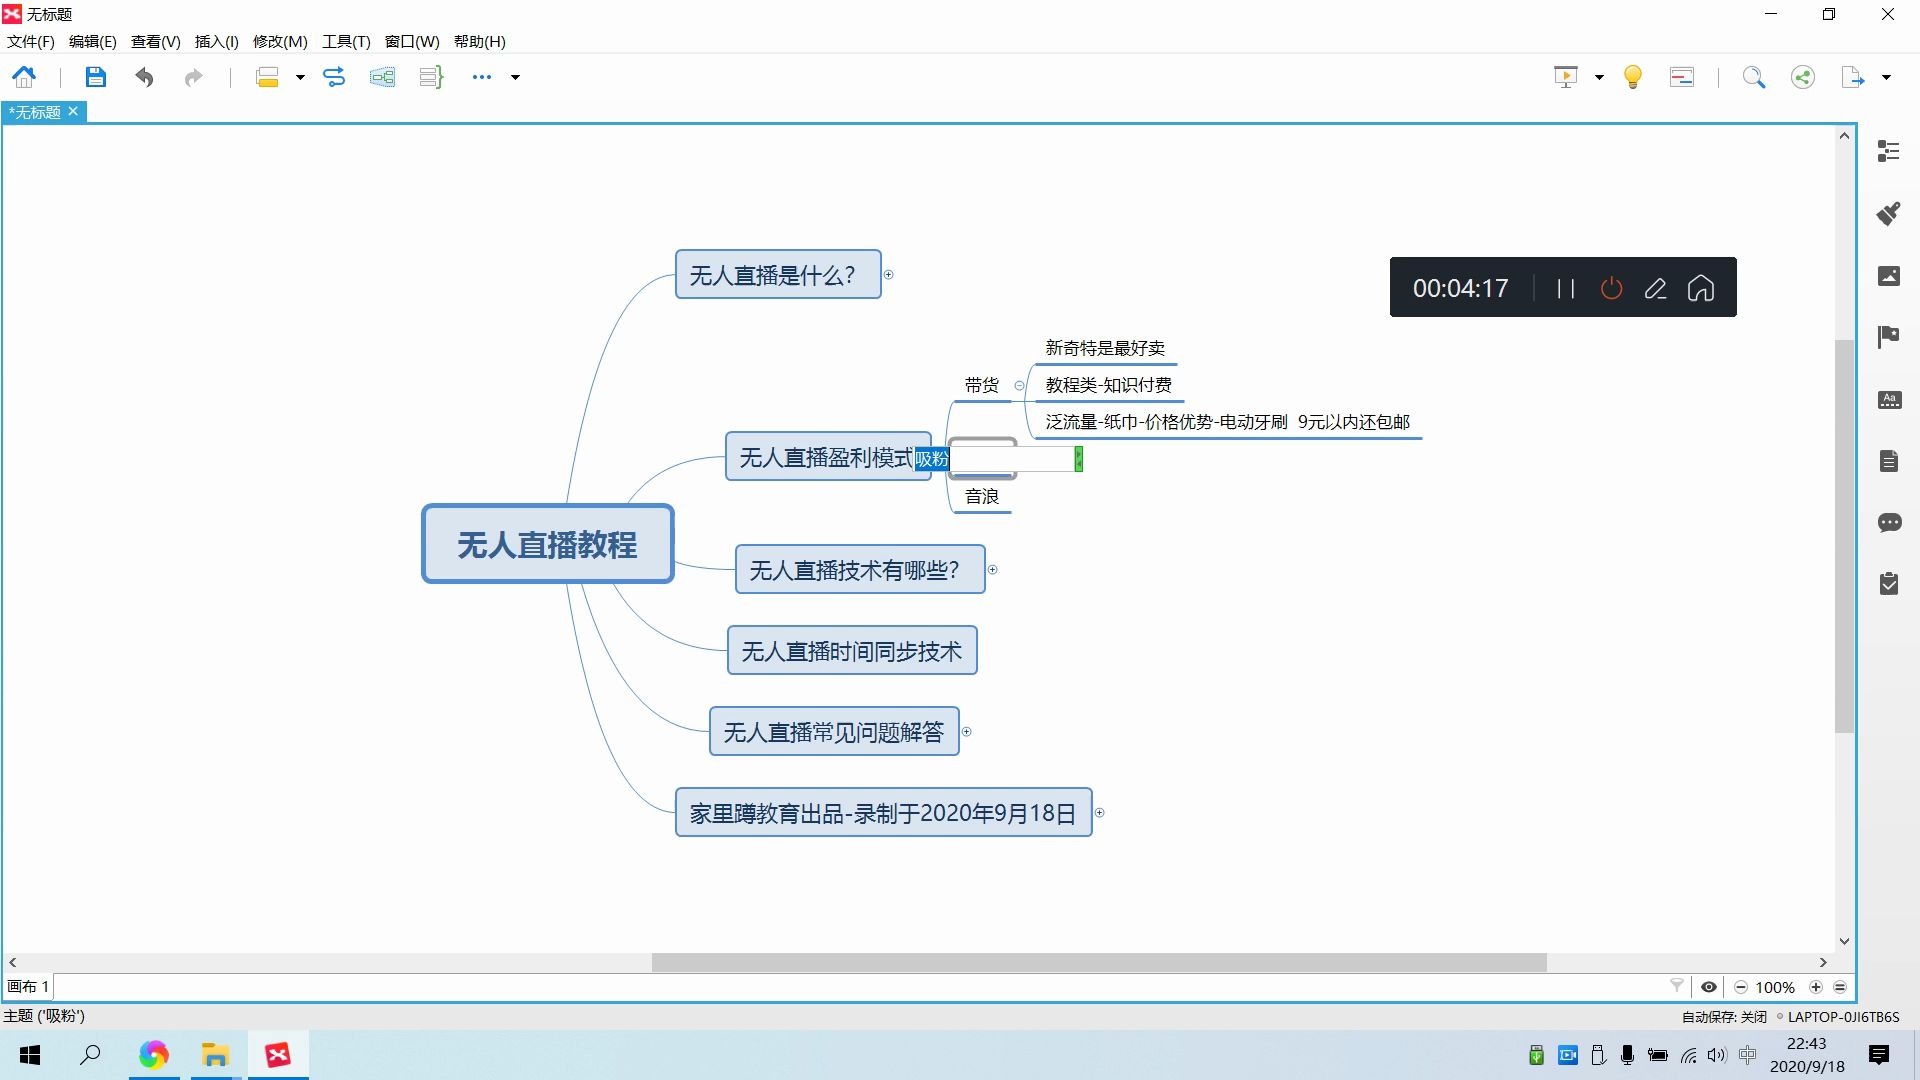Open the Gantt chart view icon
The height and width of the screenshot is (1080, 1920).
(x=1682, y=77)
